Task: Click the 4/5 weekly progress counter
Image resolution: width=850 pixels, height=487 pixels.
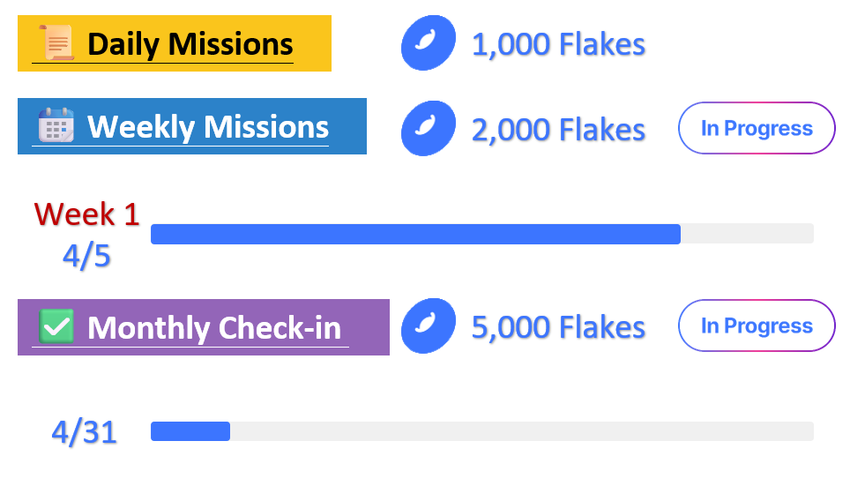Action: coord(87,256)
